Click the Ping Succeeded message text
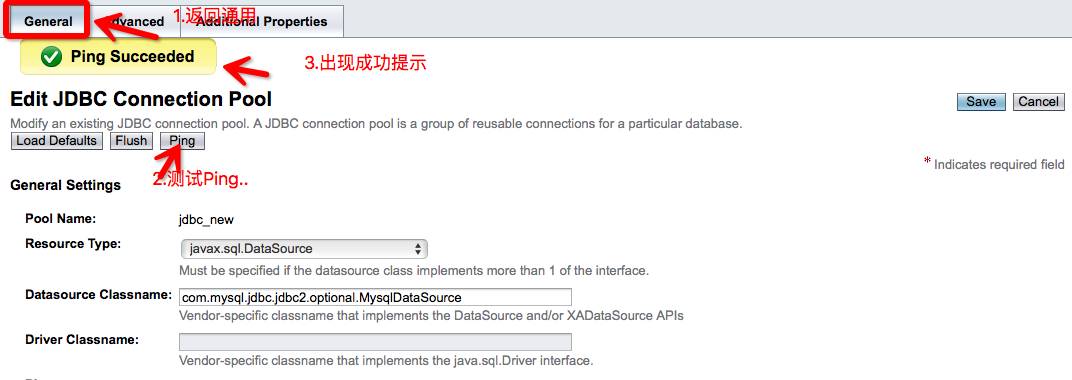This screenshot has height=380, width=1072. click(133, 57)
